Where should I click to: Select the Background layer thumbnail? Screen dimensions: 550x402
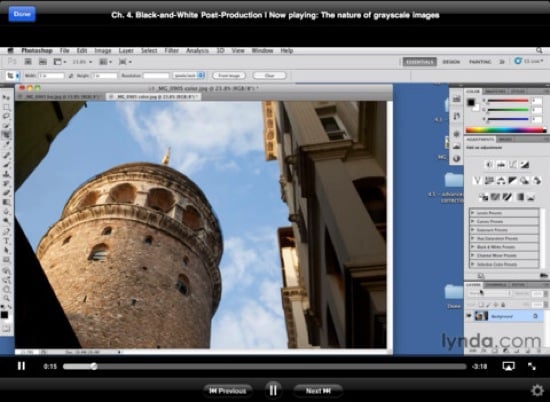click(x=481, y=316)
